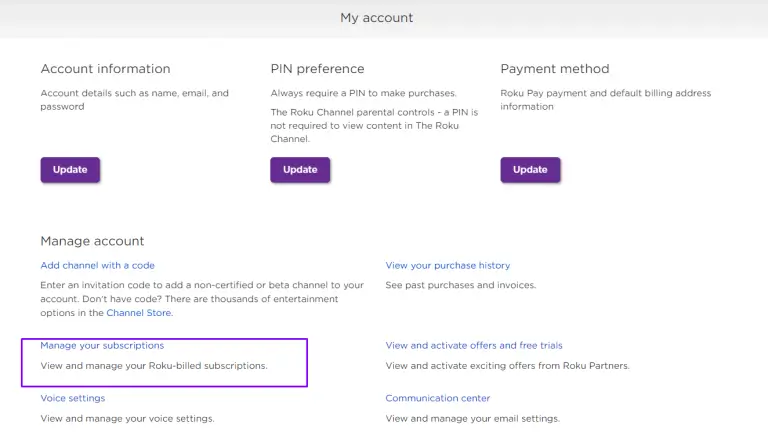The width and height of the screenshot is (768, 439).
Task: Click the 'See past purchases and invoices' text
Action: point(460,285)
